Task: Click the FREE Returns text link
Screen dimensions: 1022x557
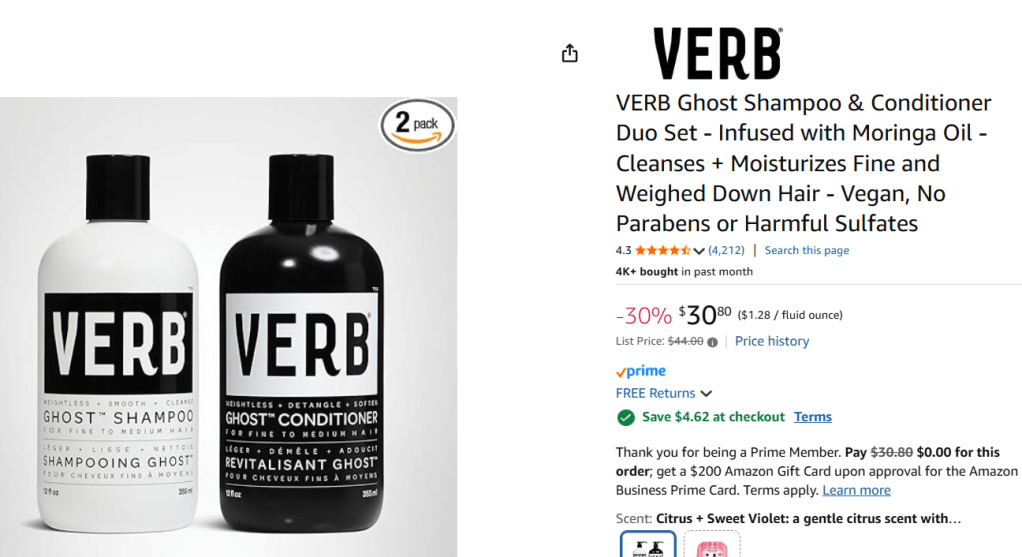Action: [x=656, y=393]
